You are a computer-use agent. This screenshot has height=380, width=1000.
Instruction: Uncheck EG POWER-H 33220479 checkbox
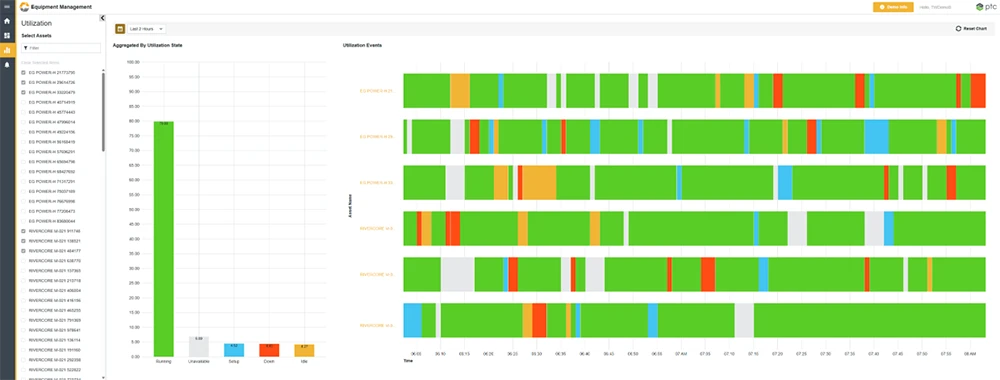[x=24, y=92]
